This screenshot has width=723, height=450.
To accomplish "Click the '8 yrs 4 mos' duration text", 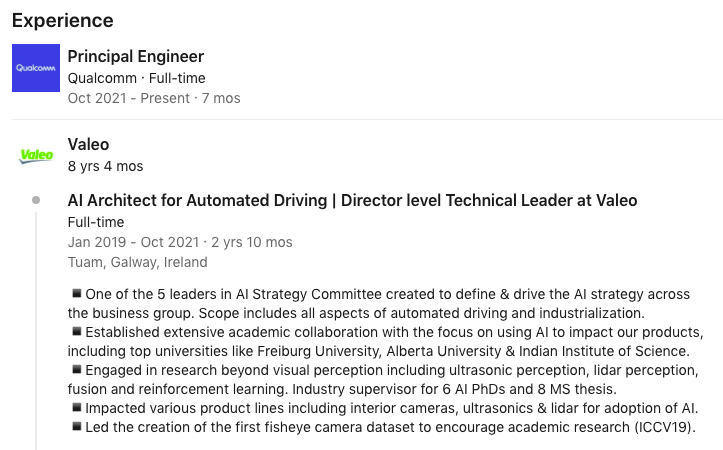I will pos(106,166).
